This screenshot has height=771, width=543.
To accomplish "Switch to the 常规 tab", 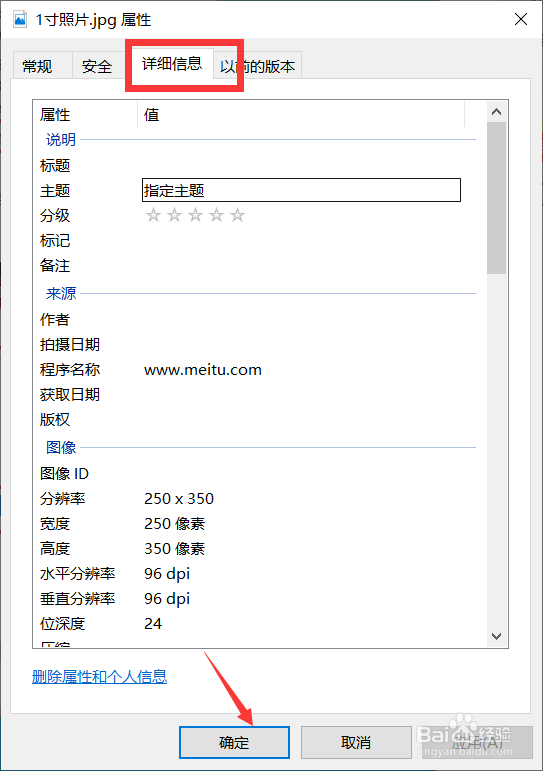I will click(37, 66).
